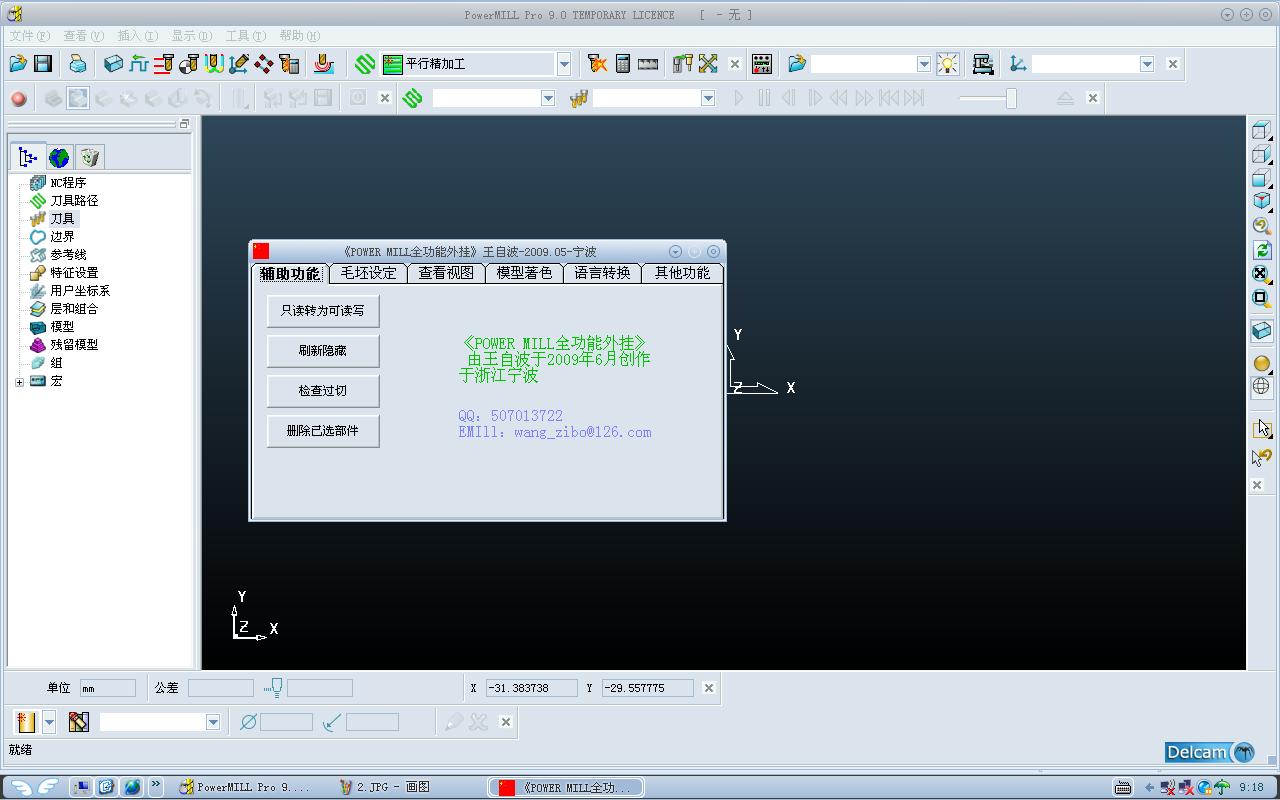Open project folder icon in main toolbar
The width and height of the screenshot is (1280, 800).
click(18, 64)
